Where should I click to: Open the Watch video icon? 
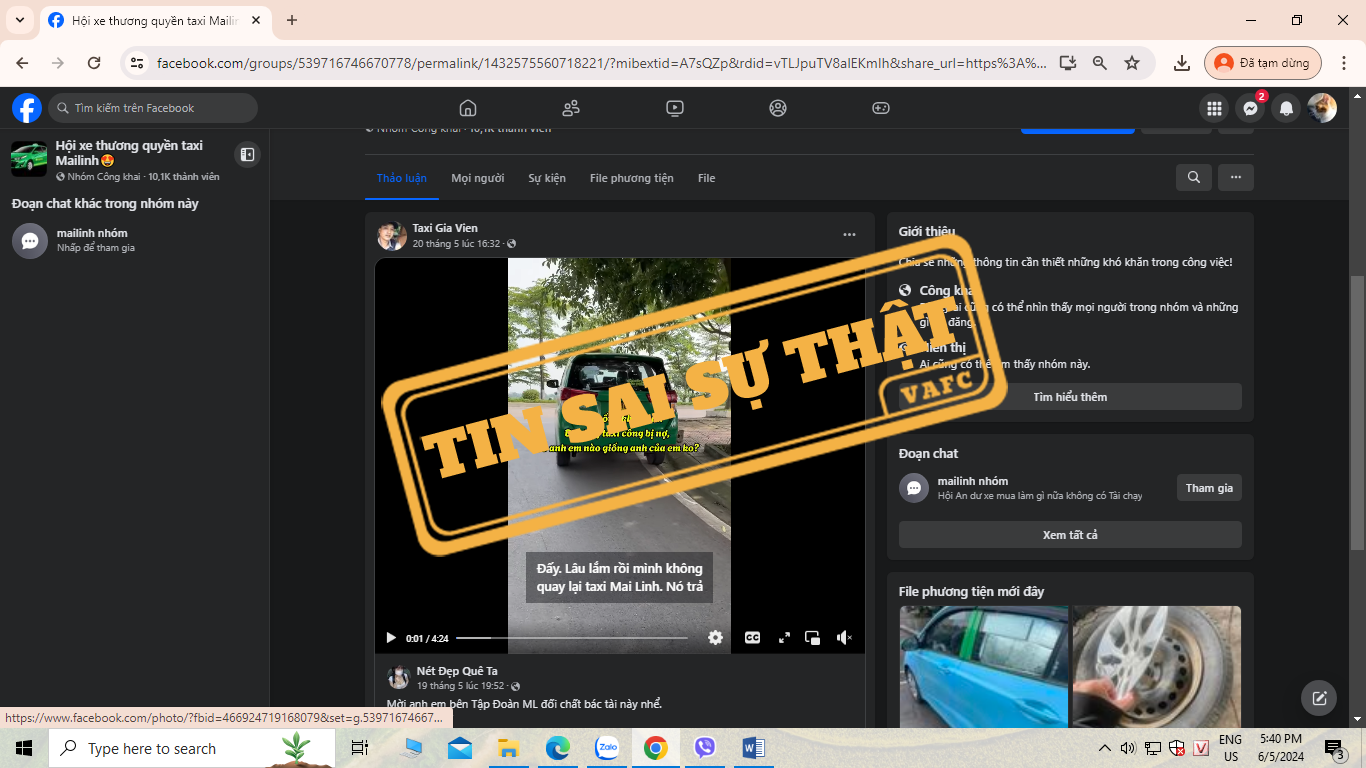coord(675,108)
